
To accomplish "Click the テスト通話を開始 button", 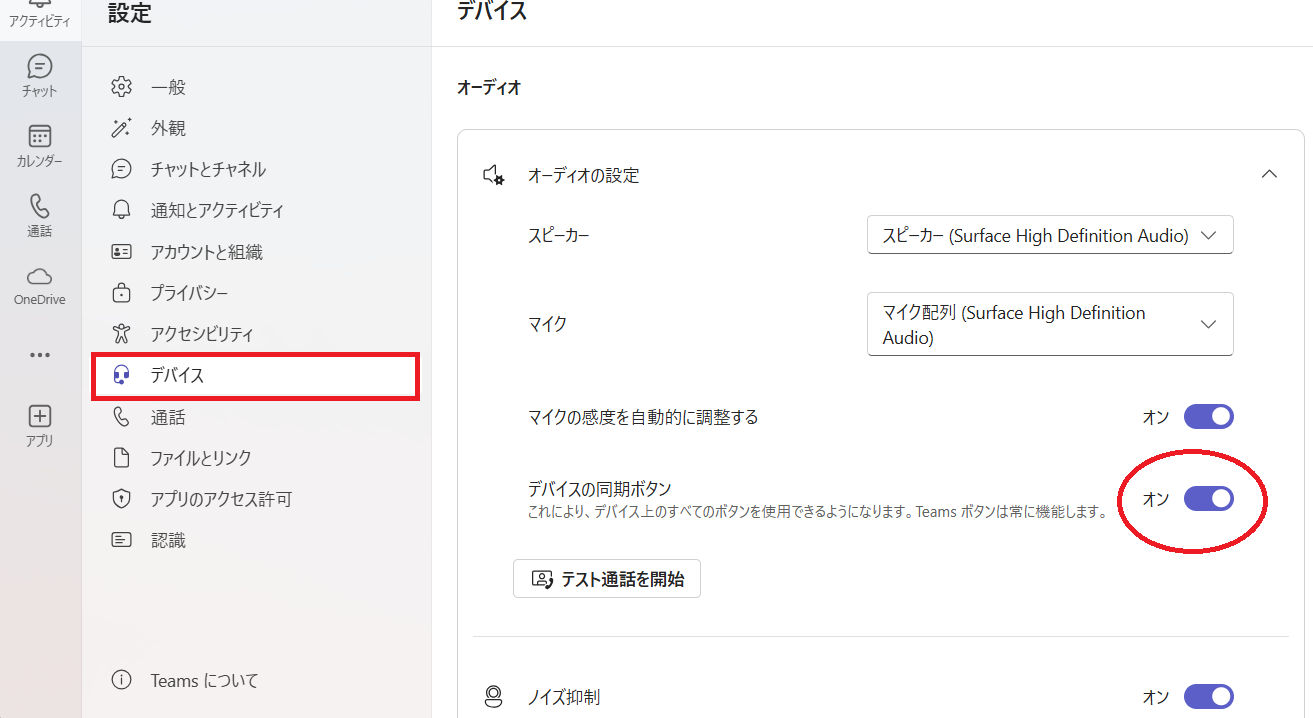I will coord(607,578).
